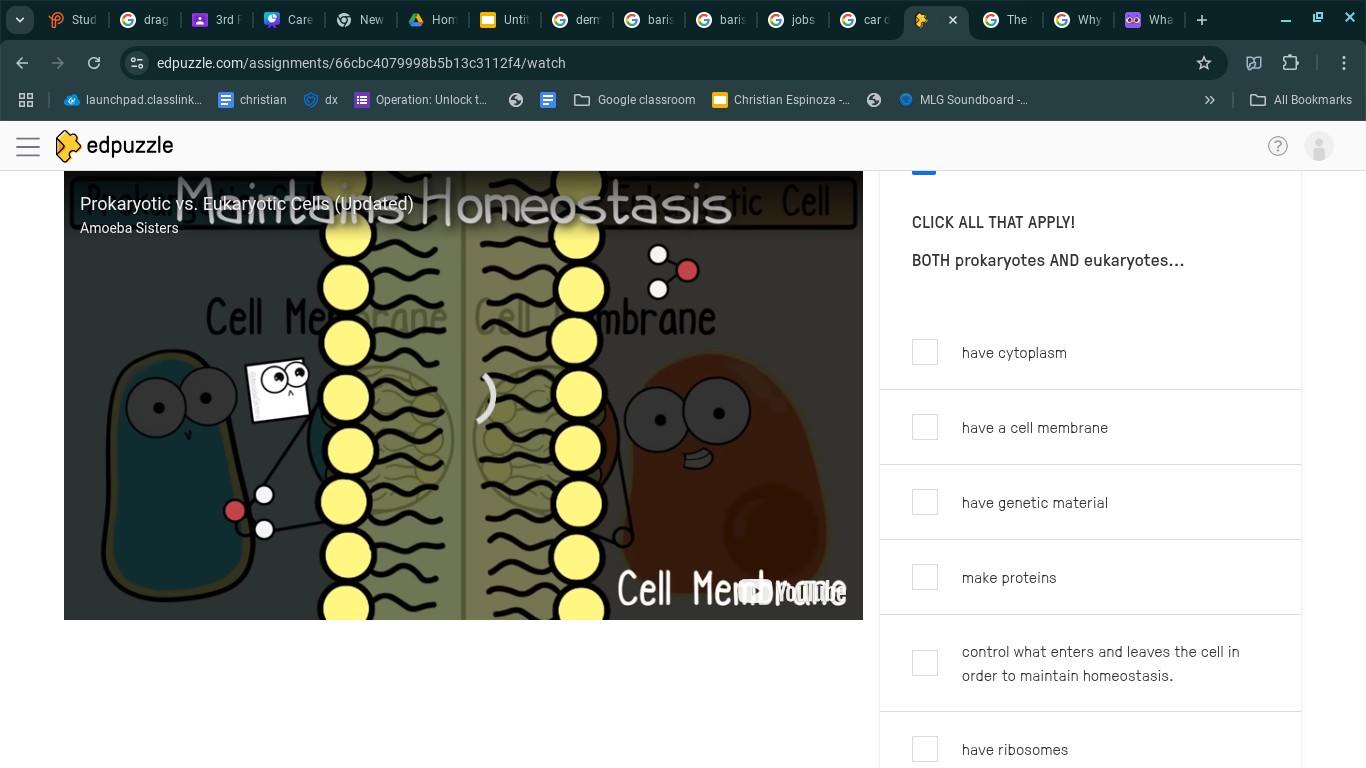Switch to the 'The' Google tab

pyautogui.click(x=1007, y=20)
